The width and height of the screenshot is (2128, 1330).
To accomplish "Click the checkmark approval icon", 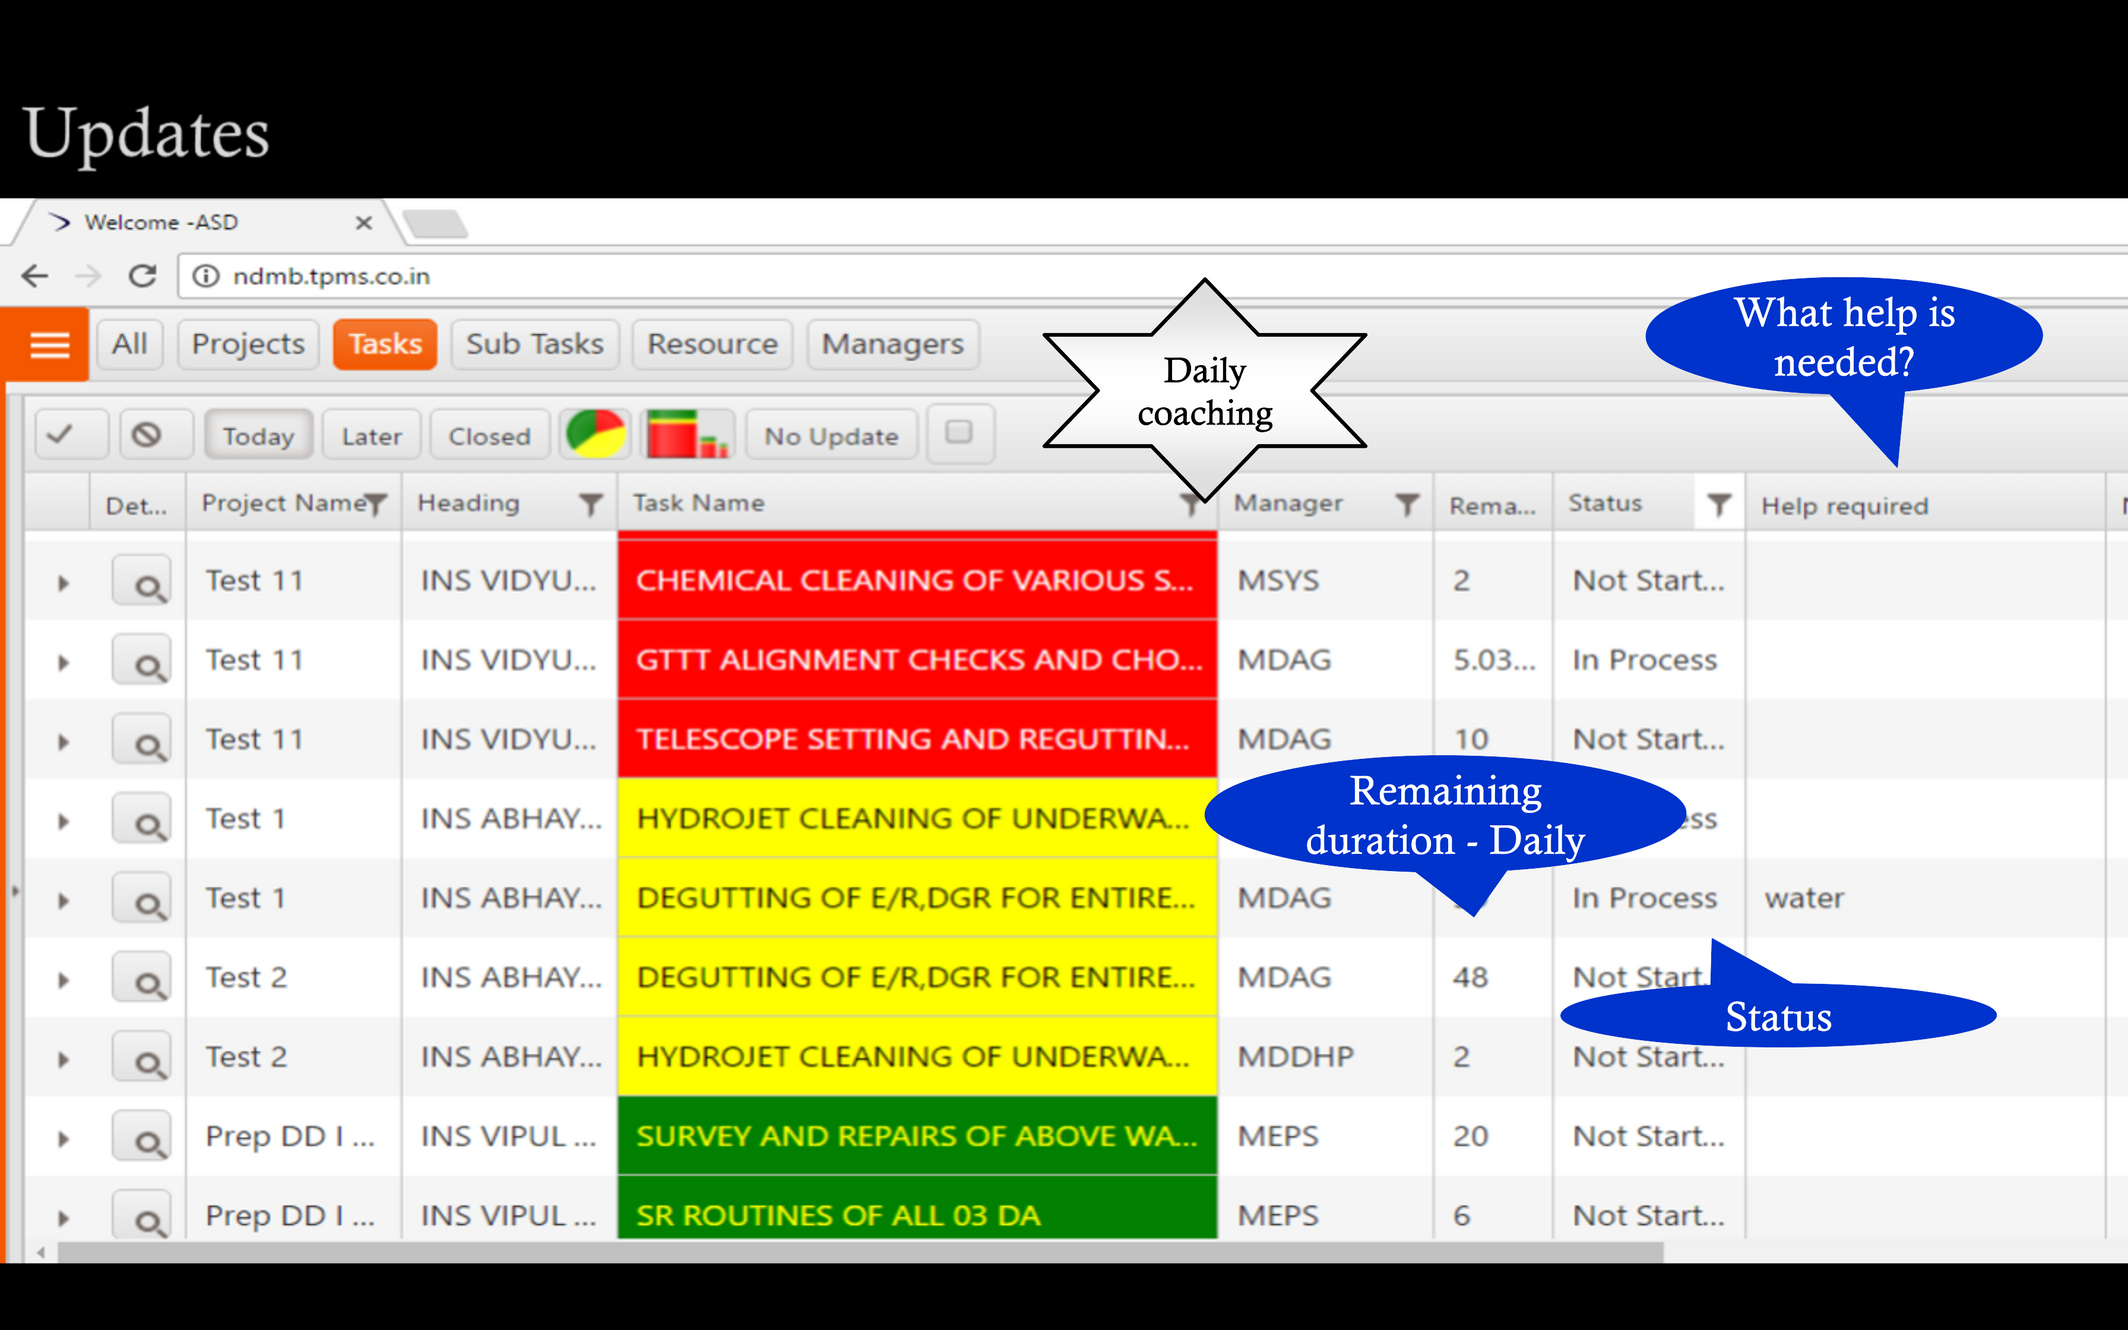I will (70, 434).
